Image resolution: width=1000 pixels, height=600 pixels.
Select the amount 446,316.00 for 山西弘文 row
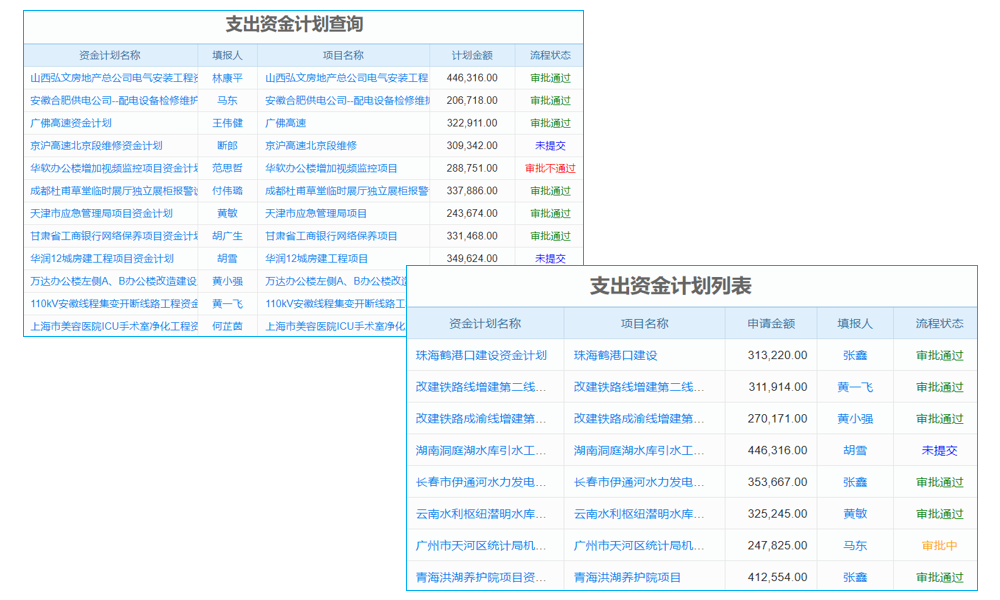(x=470, y=77)
